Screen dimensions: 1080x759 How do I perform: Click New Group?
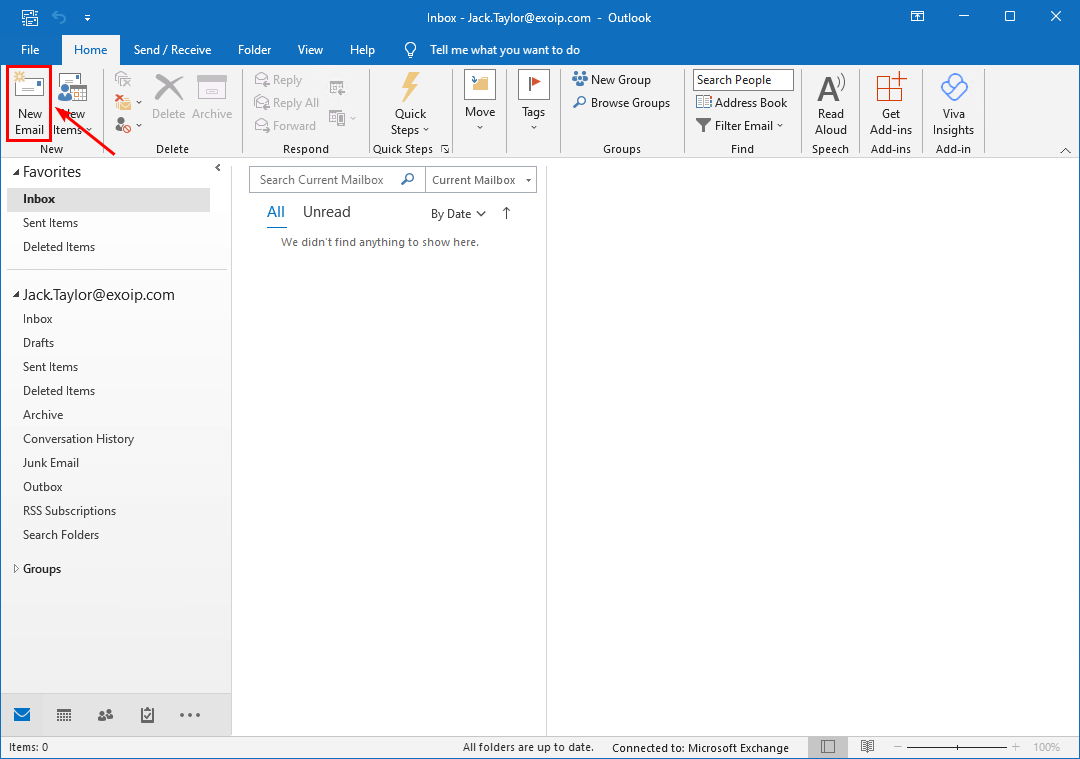[x=612, y=80]
